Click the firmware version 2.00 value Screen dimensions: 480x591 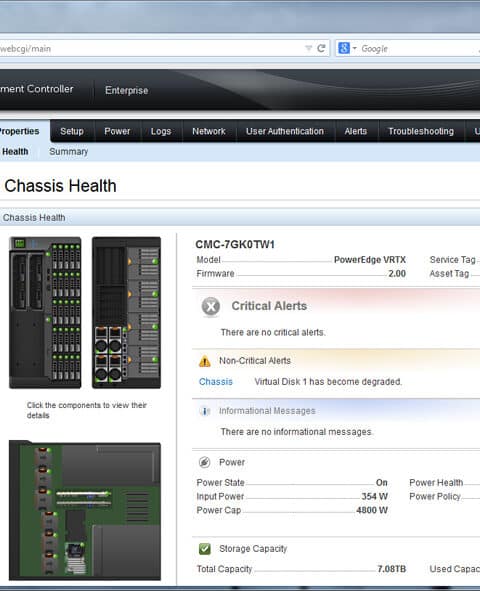(397, 274)
